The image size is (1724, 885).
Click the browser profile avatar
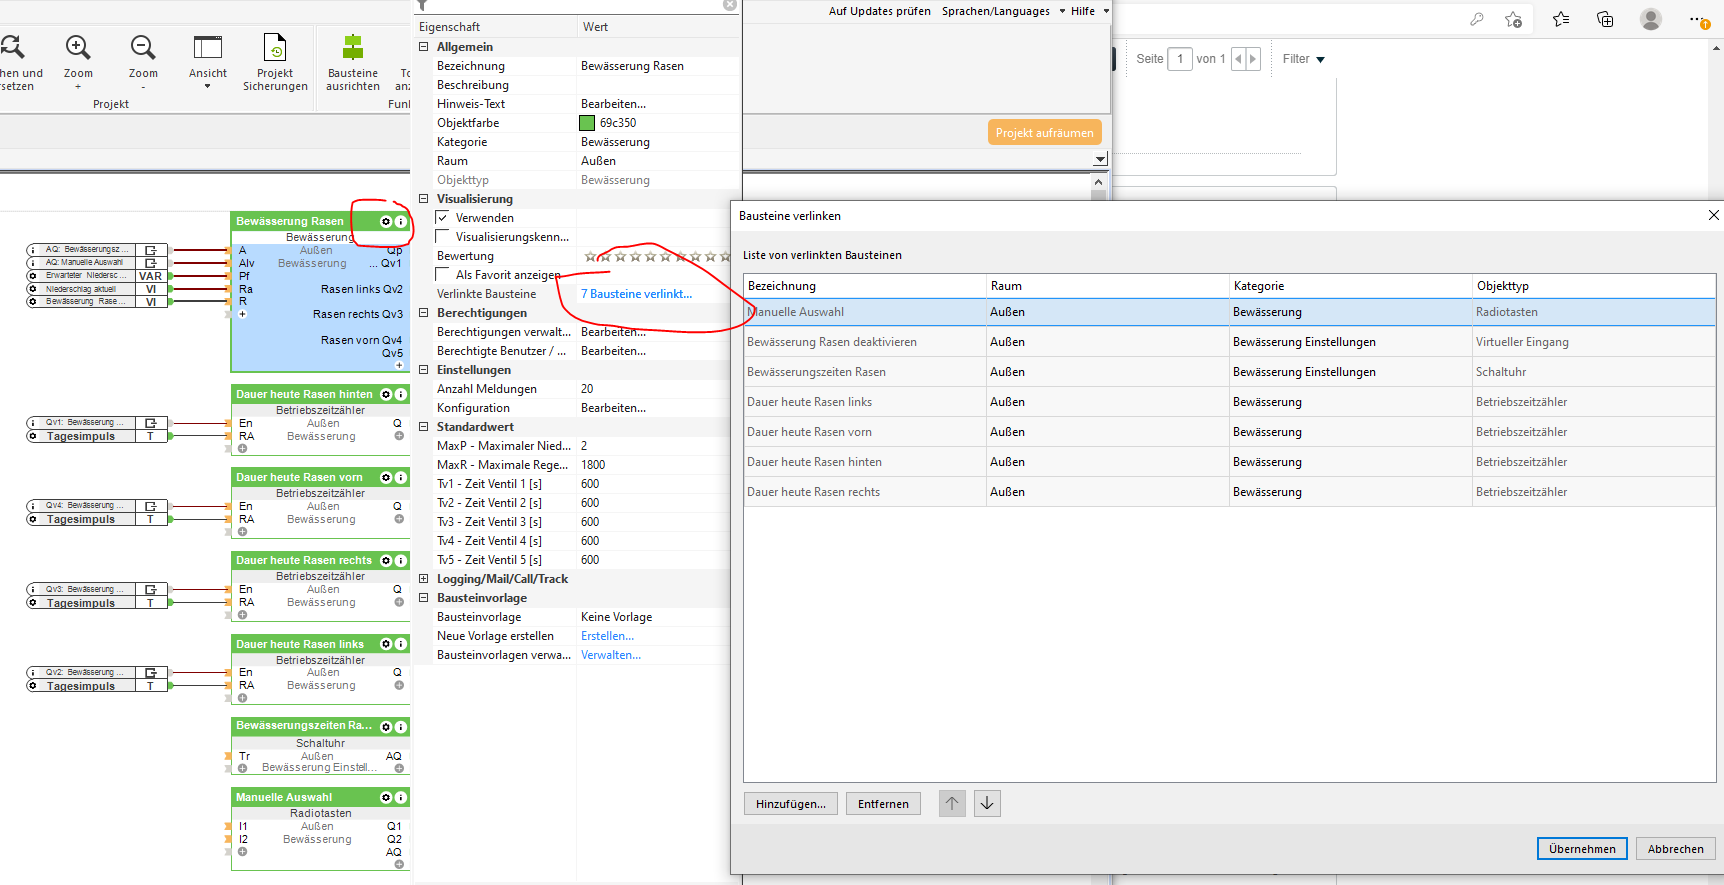point(1651,19)
